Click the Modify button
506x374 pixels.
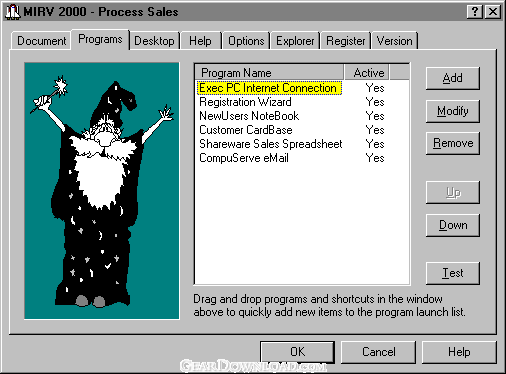pyautogui.click(x=453, y=111)
